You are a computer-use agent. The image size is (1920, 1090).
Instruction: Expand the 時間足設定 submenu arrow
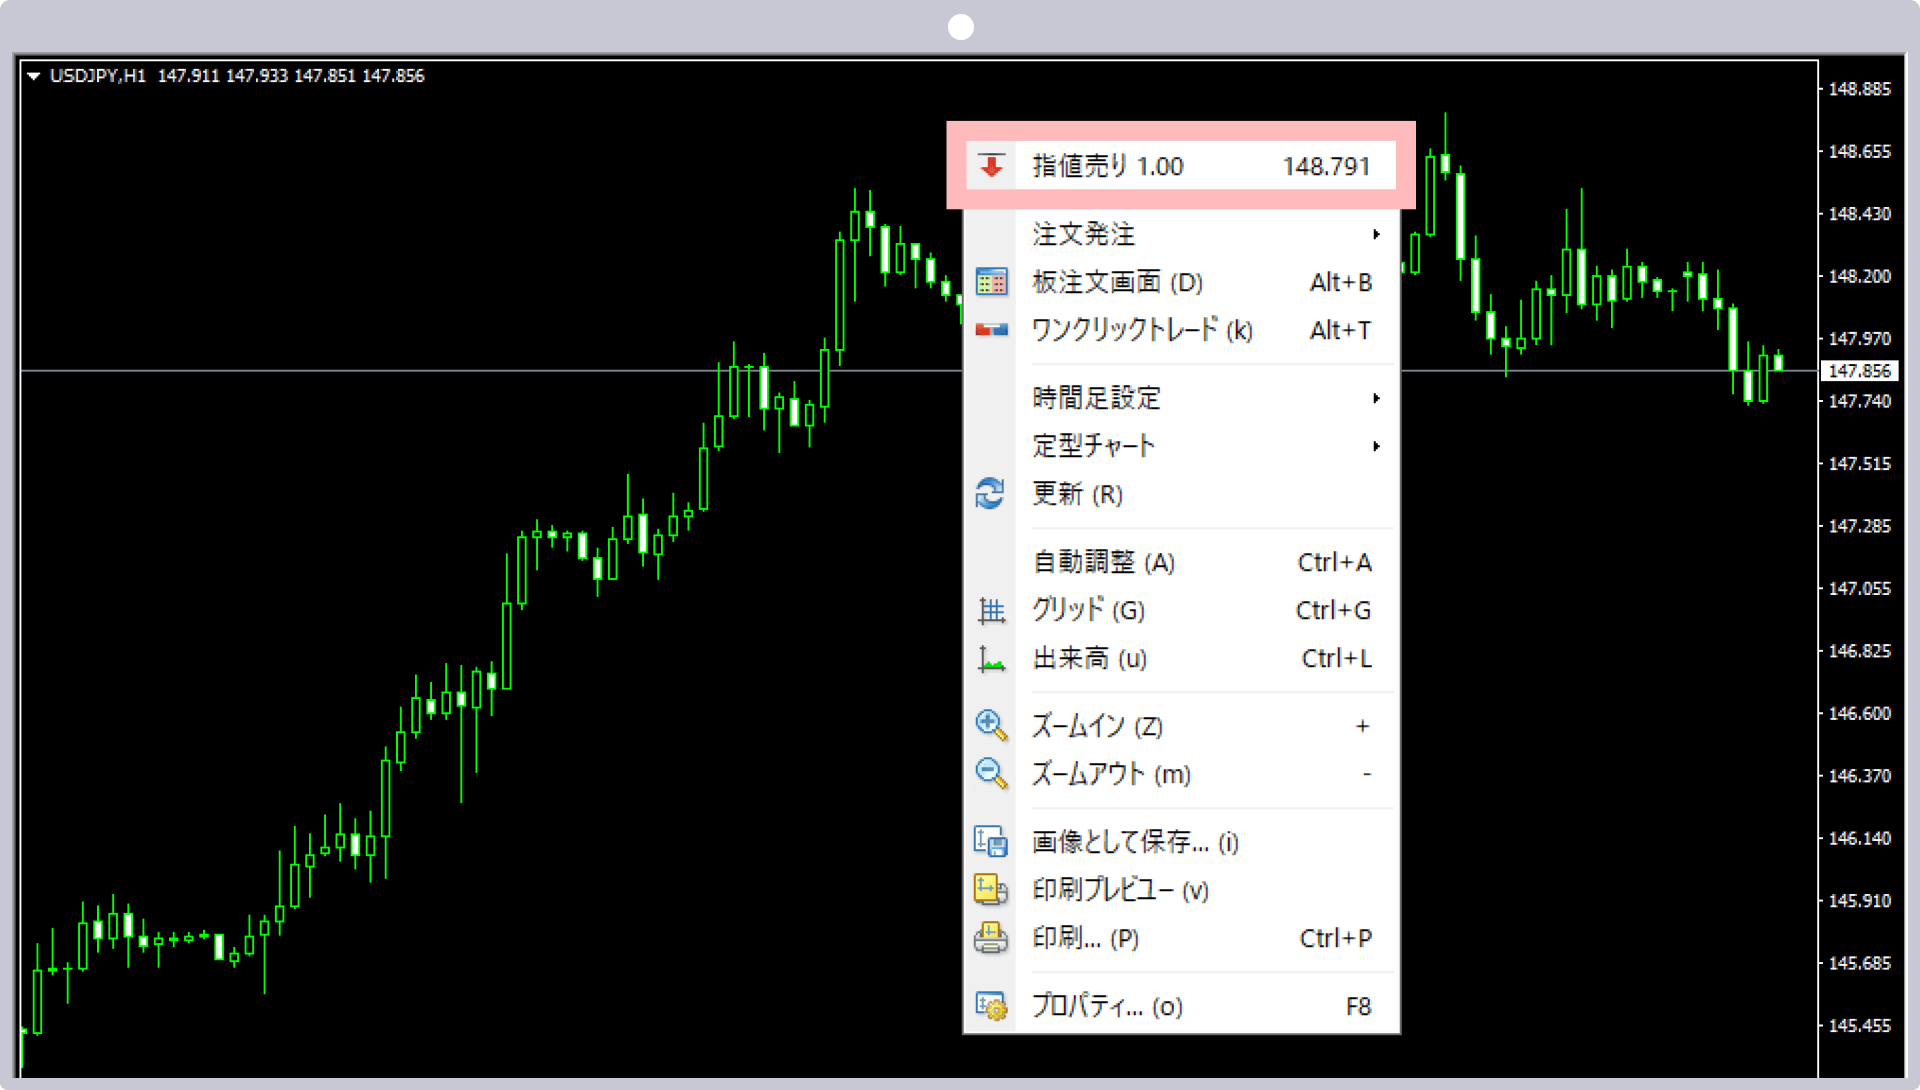pos(1376,398)
